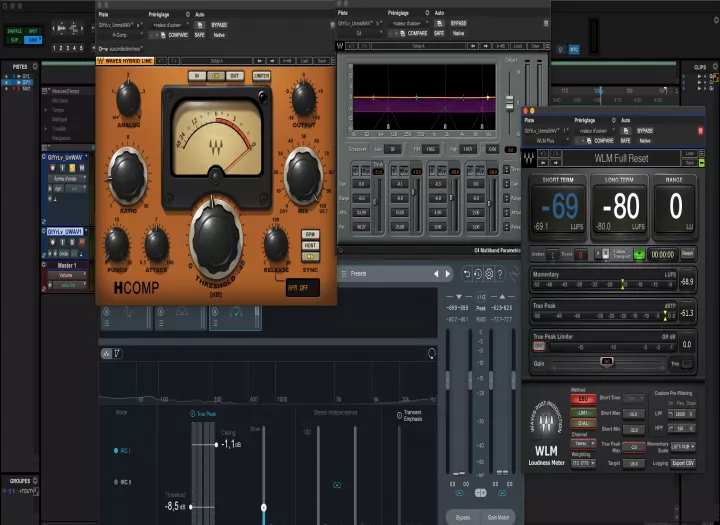Image resolution: width=720 pixels, height=525 pixels.
Task: Click COMPARE in the H-Comp plugin header
Action: tap(178, 35)
